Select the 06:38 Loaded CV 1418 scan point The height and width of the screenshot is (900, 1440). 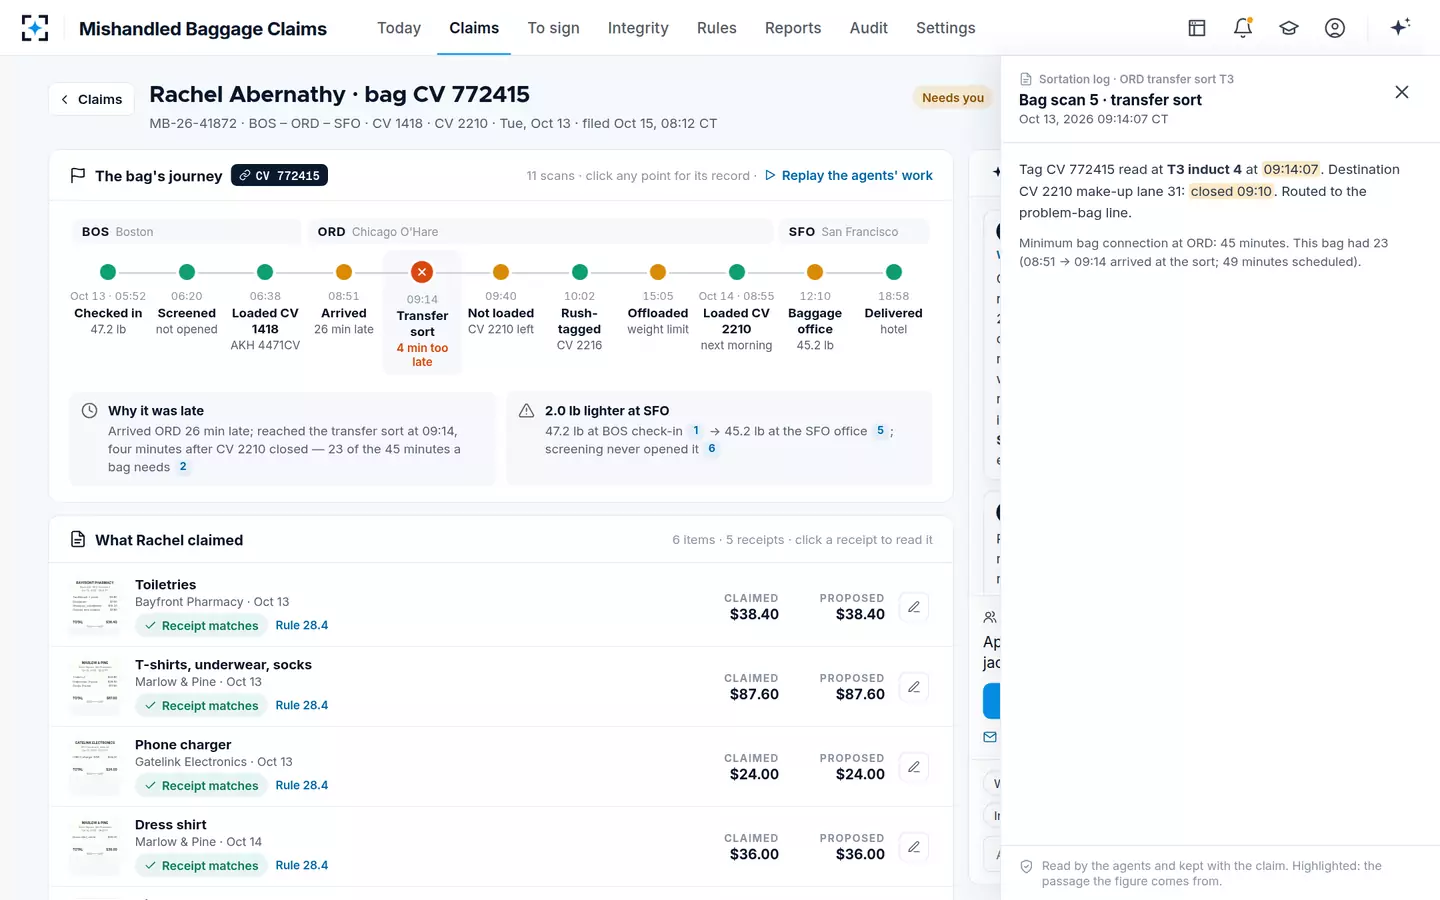[265, 307]
